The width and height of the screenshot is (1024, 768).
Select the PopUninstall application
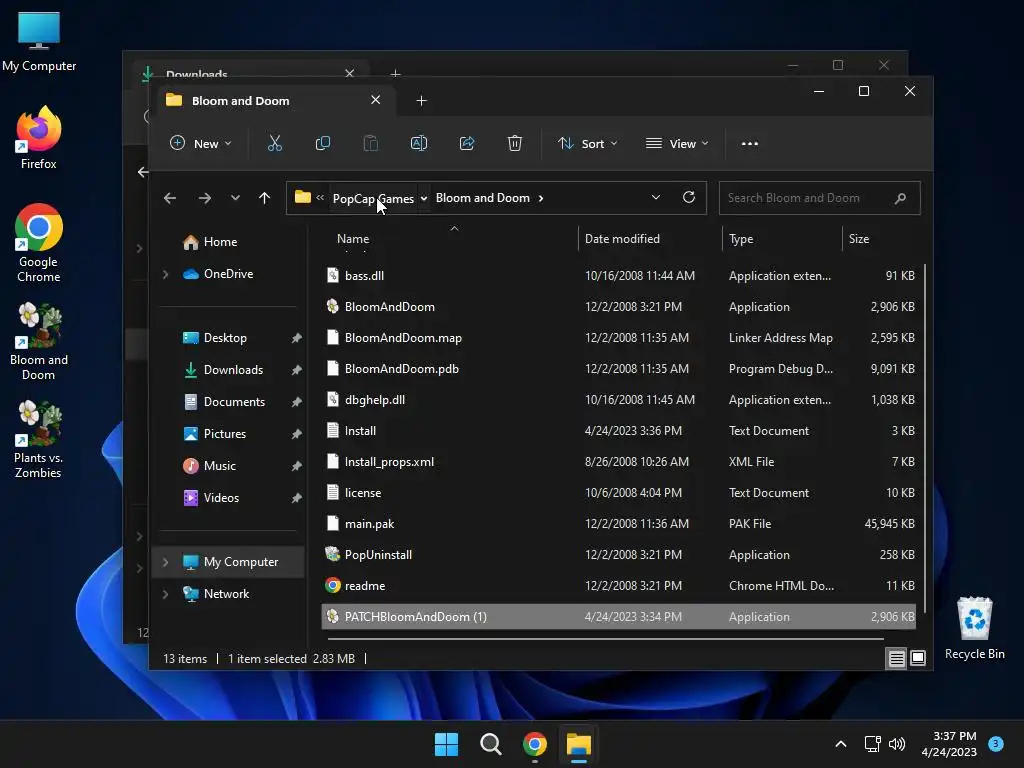tap(618, 555)
